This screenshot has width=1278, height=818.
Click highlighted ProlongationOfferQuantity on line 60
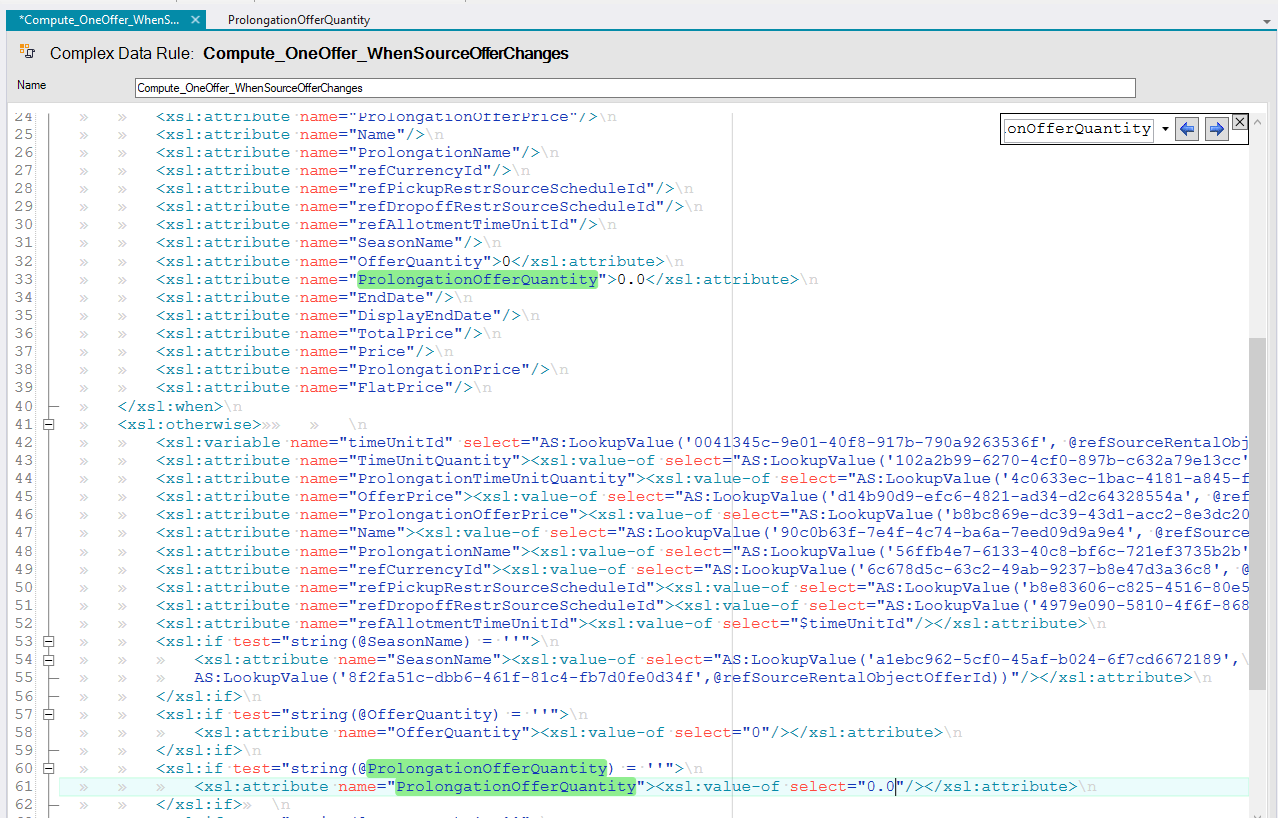coord(487,768)
